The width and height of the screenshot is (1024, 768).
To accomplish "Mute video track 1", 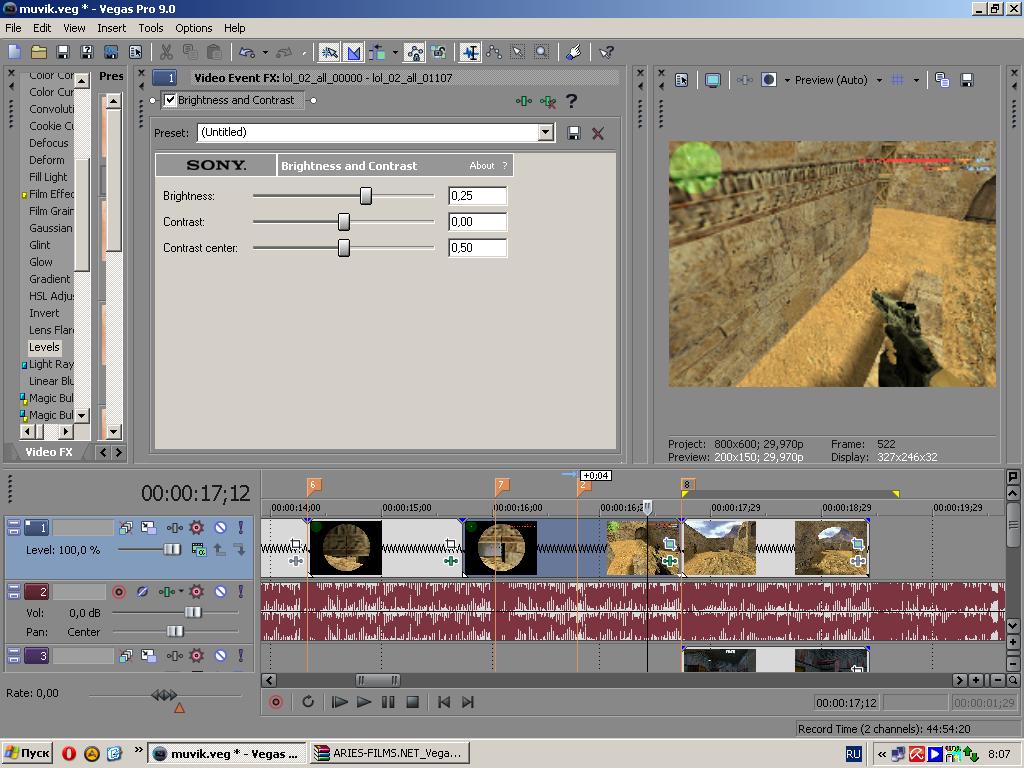I will coord(220,527).
